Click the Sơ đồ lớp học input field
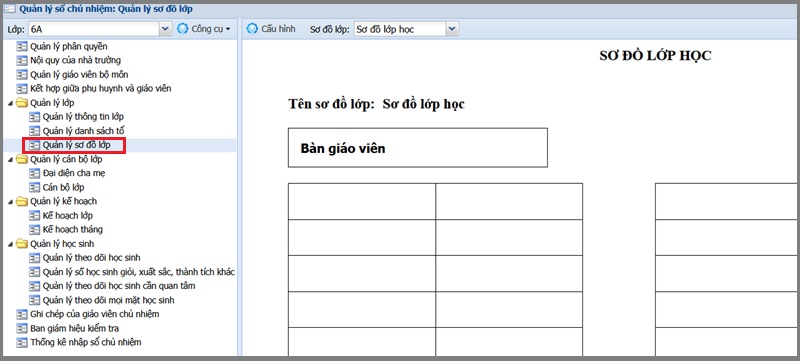Image resolution: width=800 pixels, height=361 pixels. (399, 29)
